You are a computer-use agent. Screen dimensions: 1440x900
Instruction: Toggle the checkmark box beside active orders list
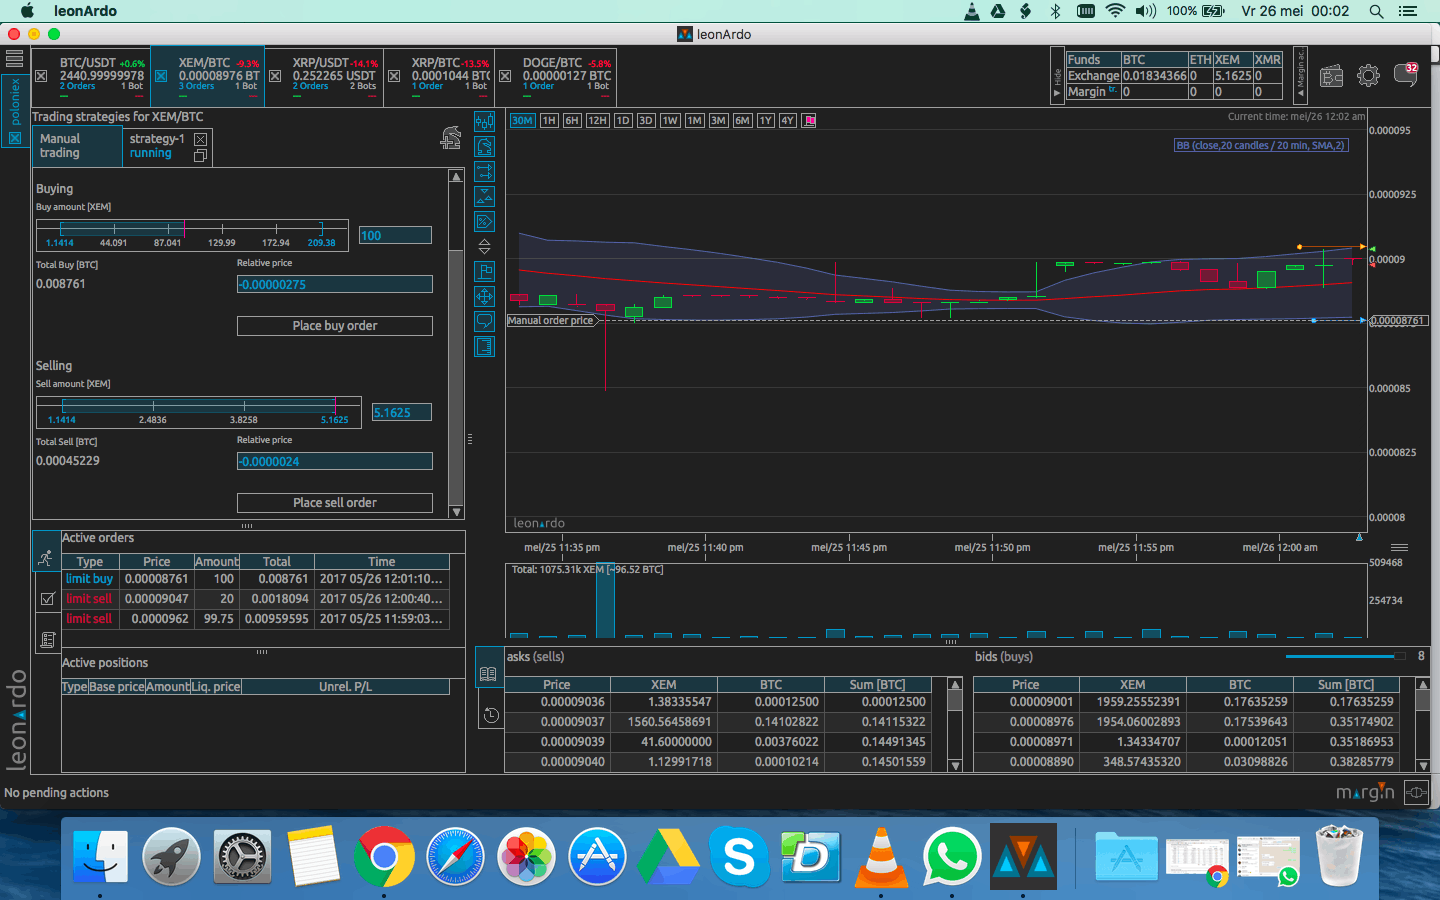click(47, 599)
